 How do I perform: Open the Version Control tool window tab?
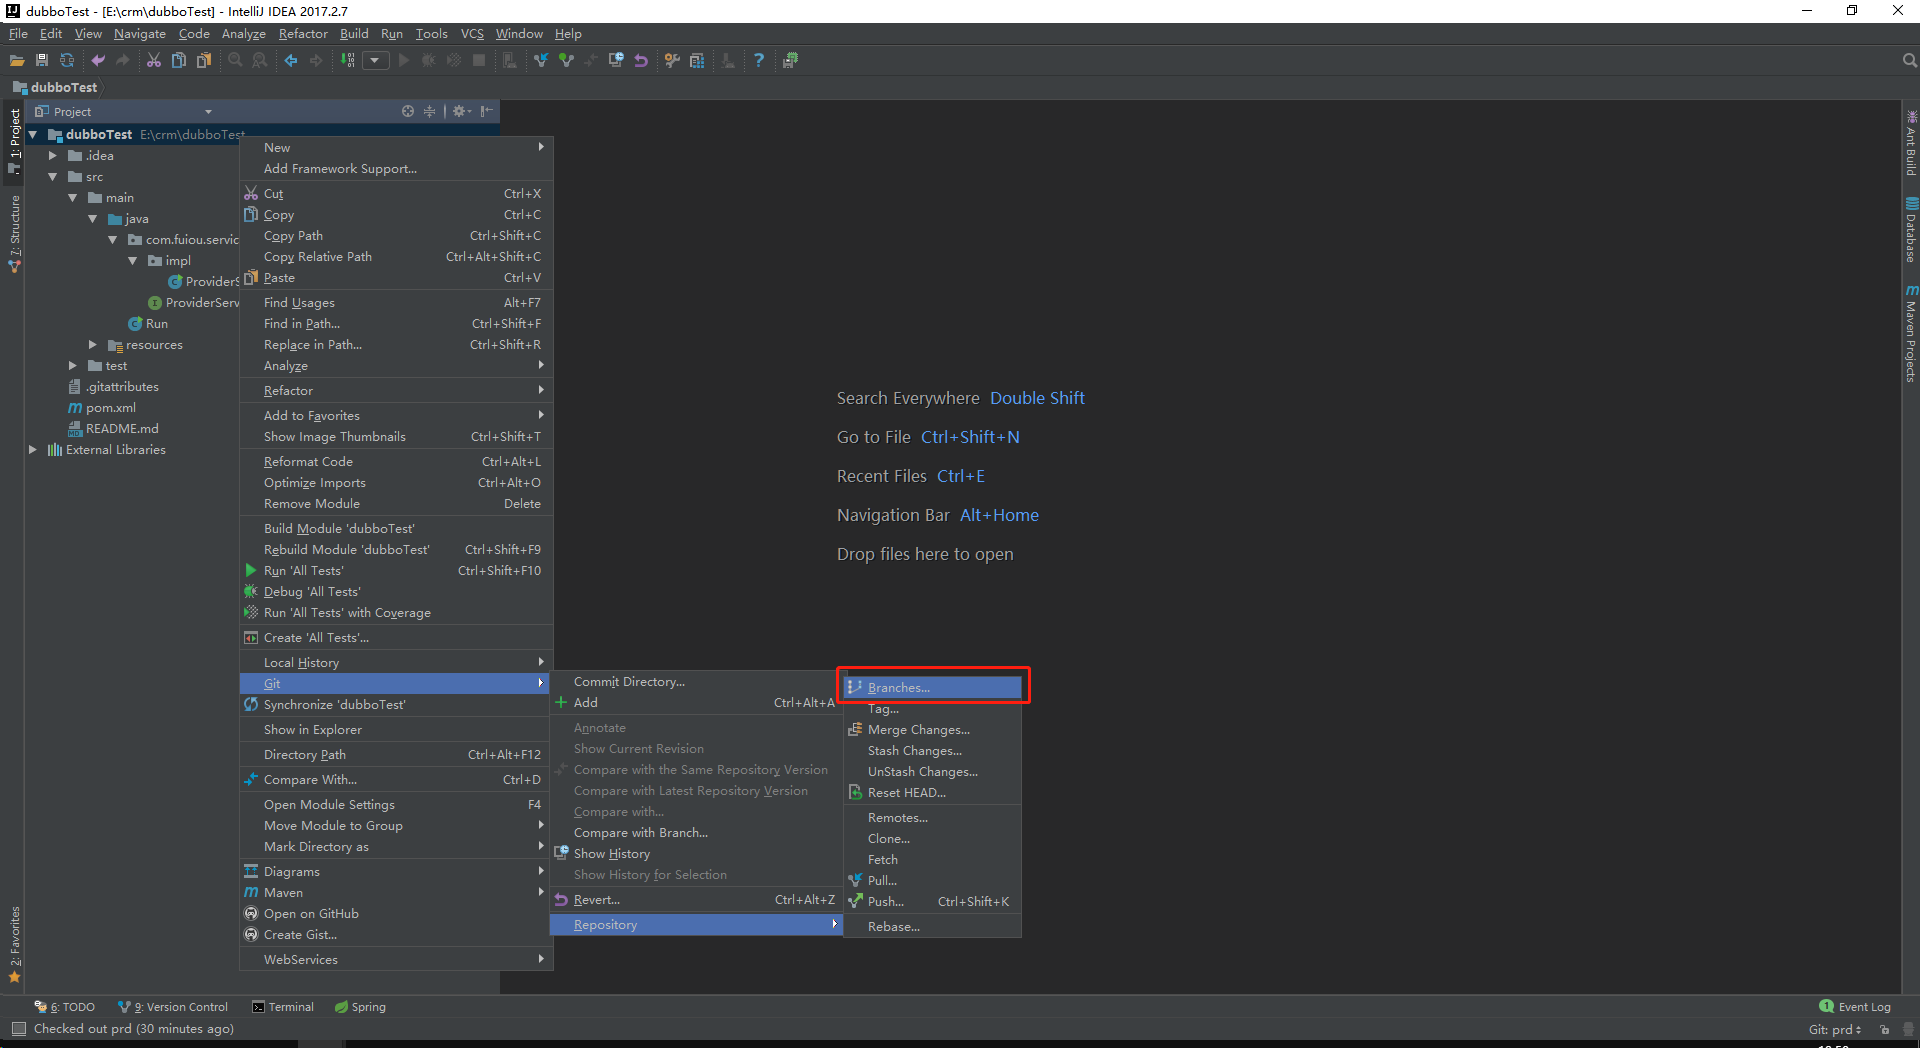[173, 1007]
